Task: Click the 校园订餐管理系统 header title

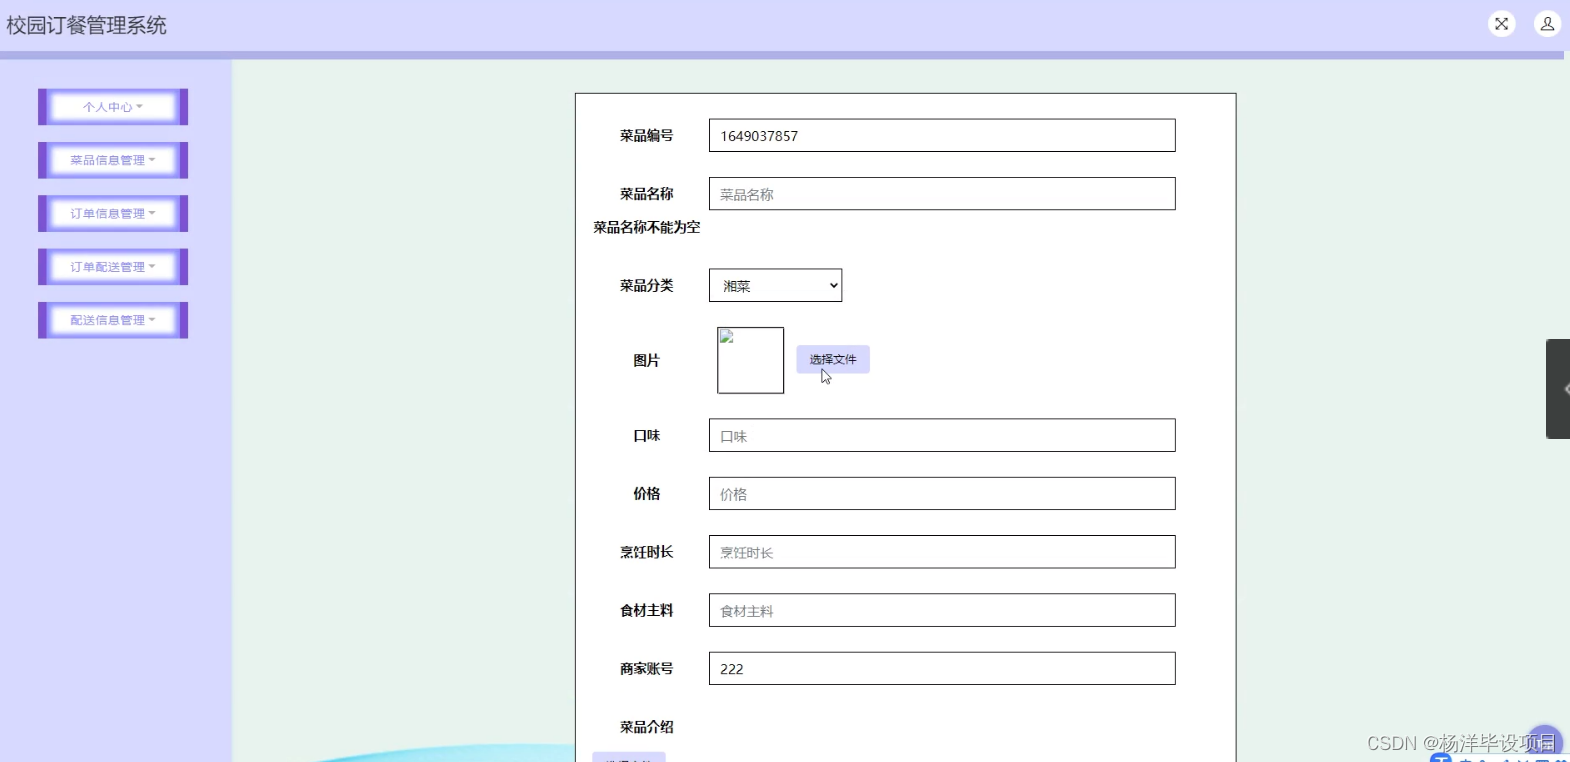Action: tap(87, 25)
